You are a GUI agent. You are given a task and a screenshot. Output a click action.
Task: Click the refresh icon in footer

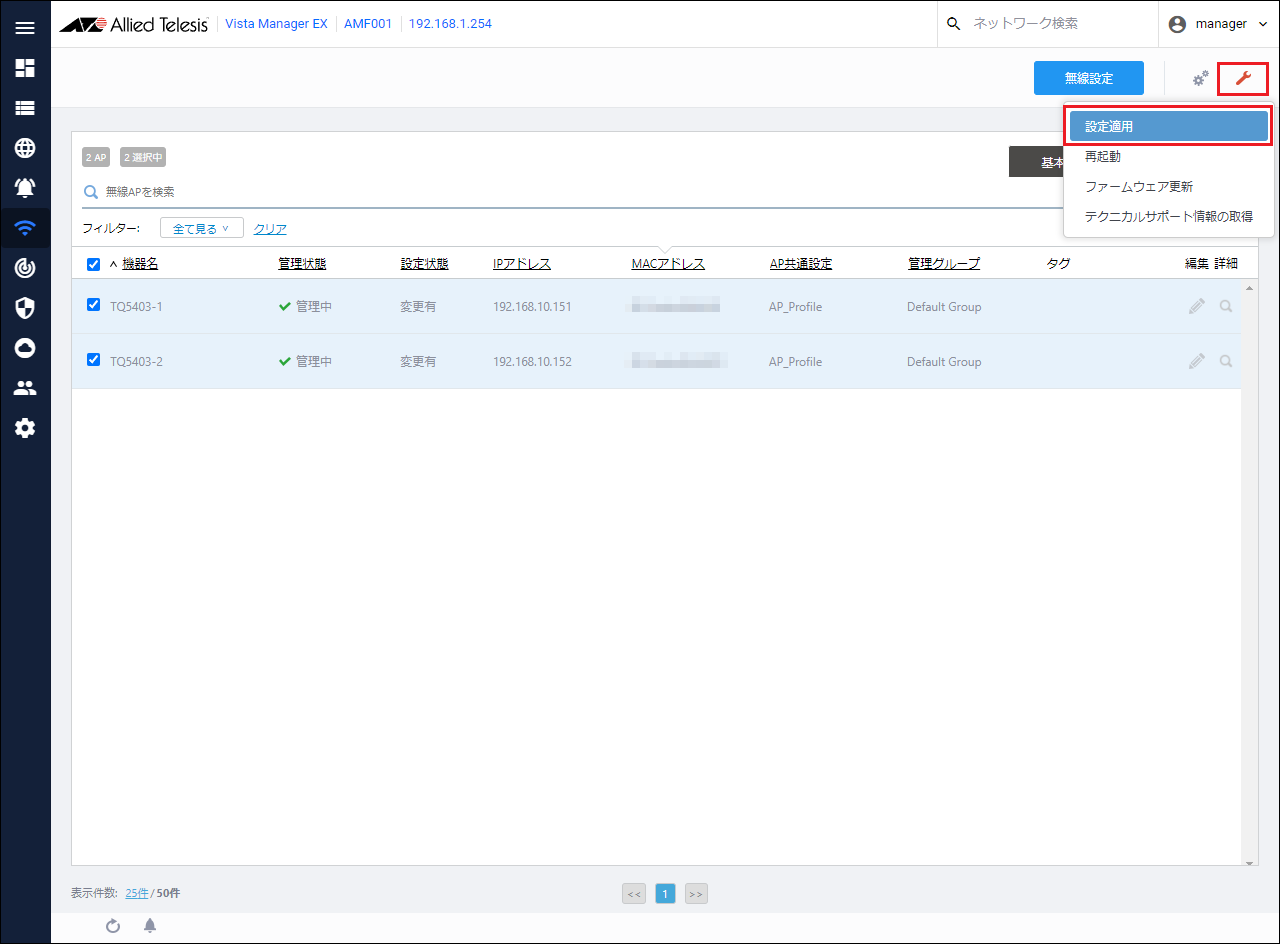click(x=113, y=926)
